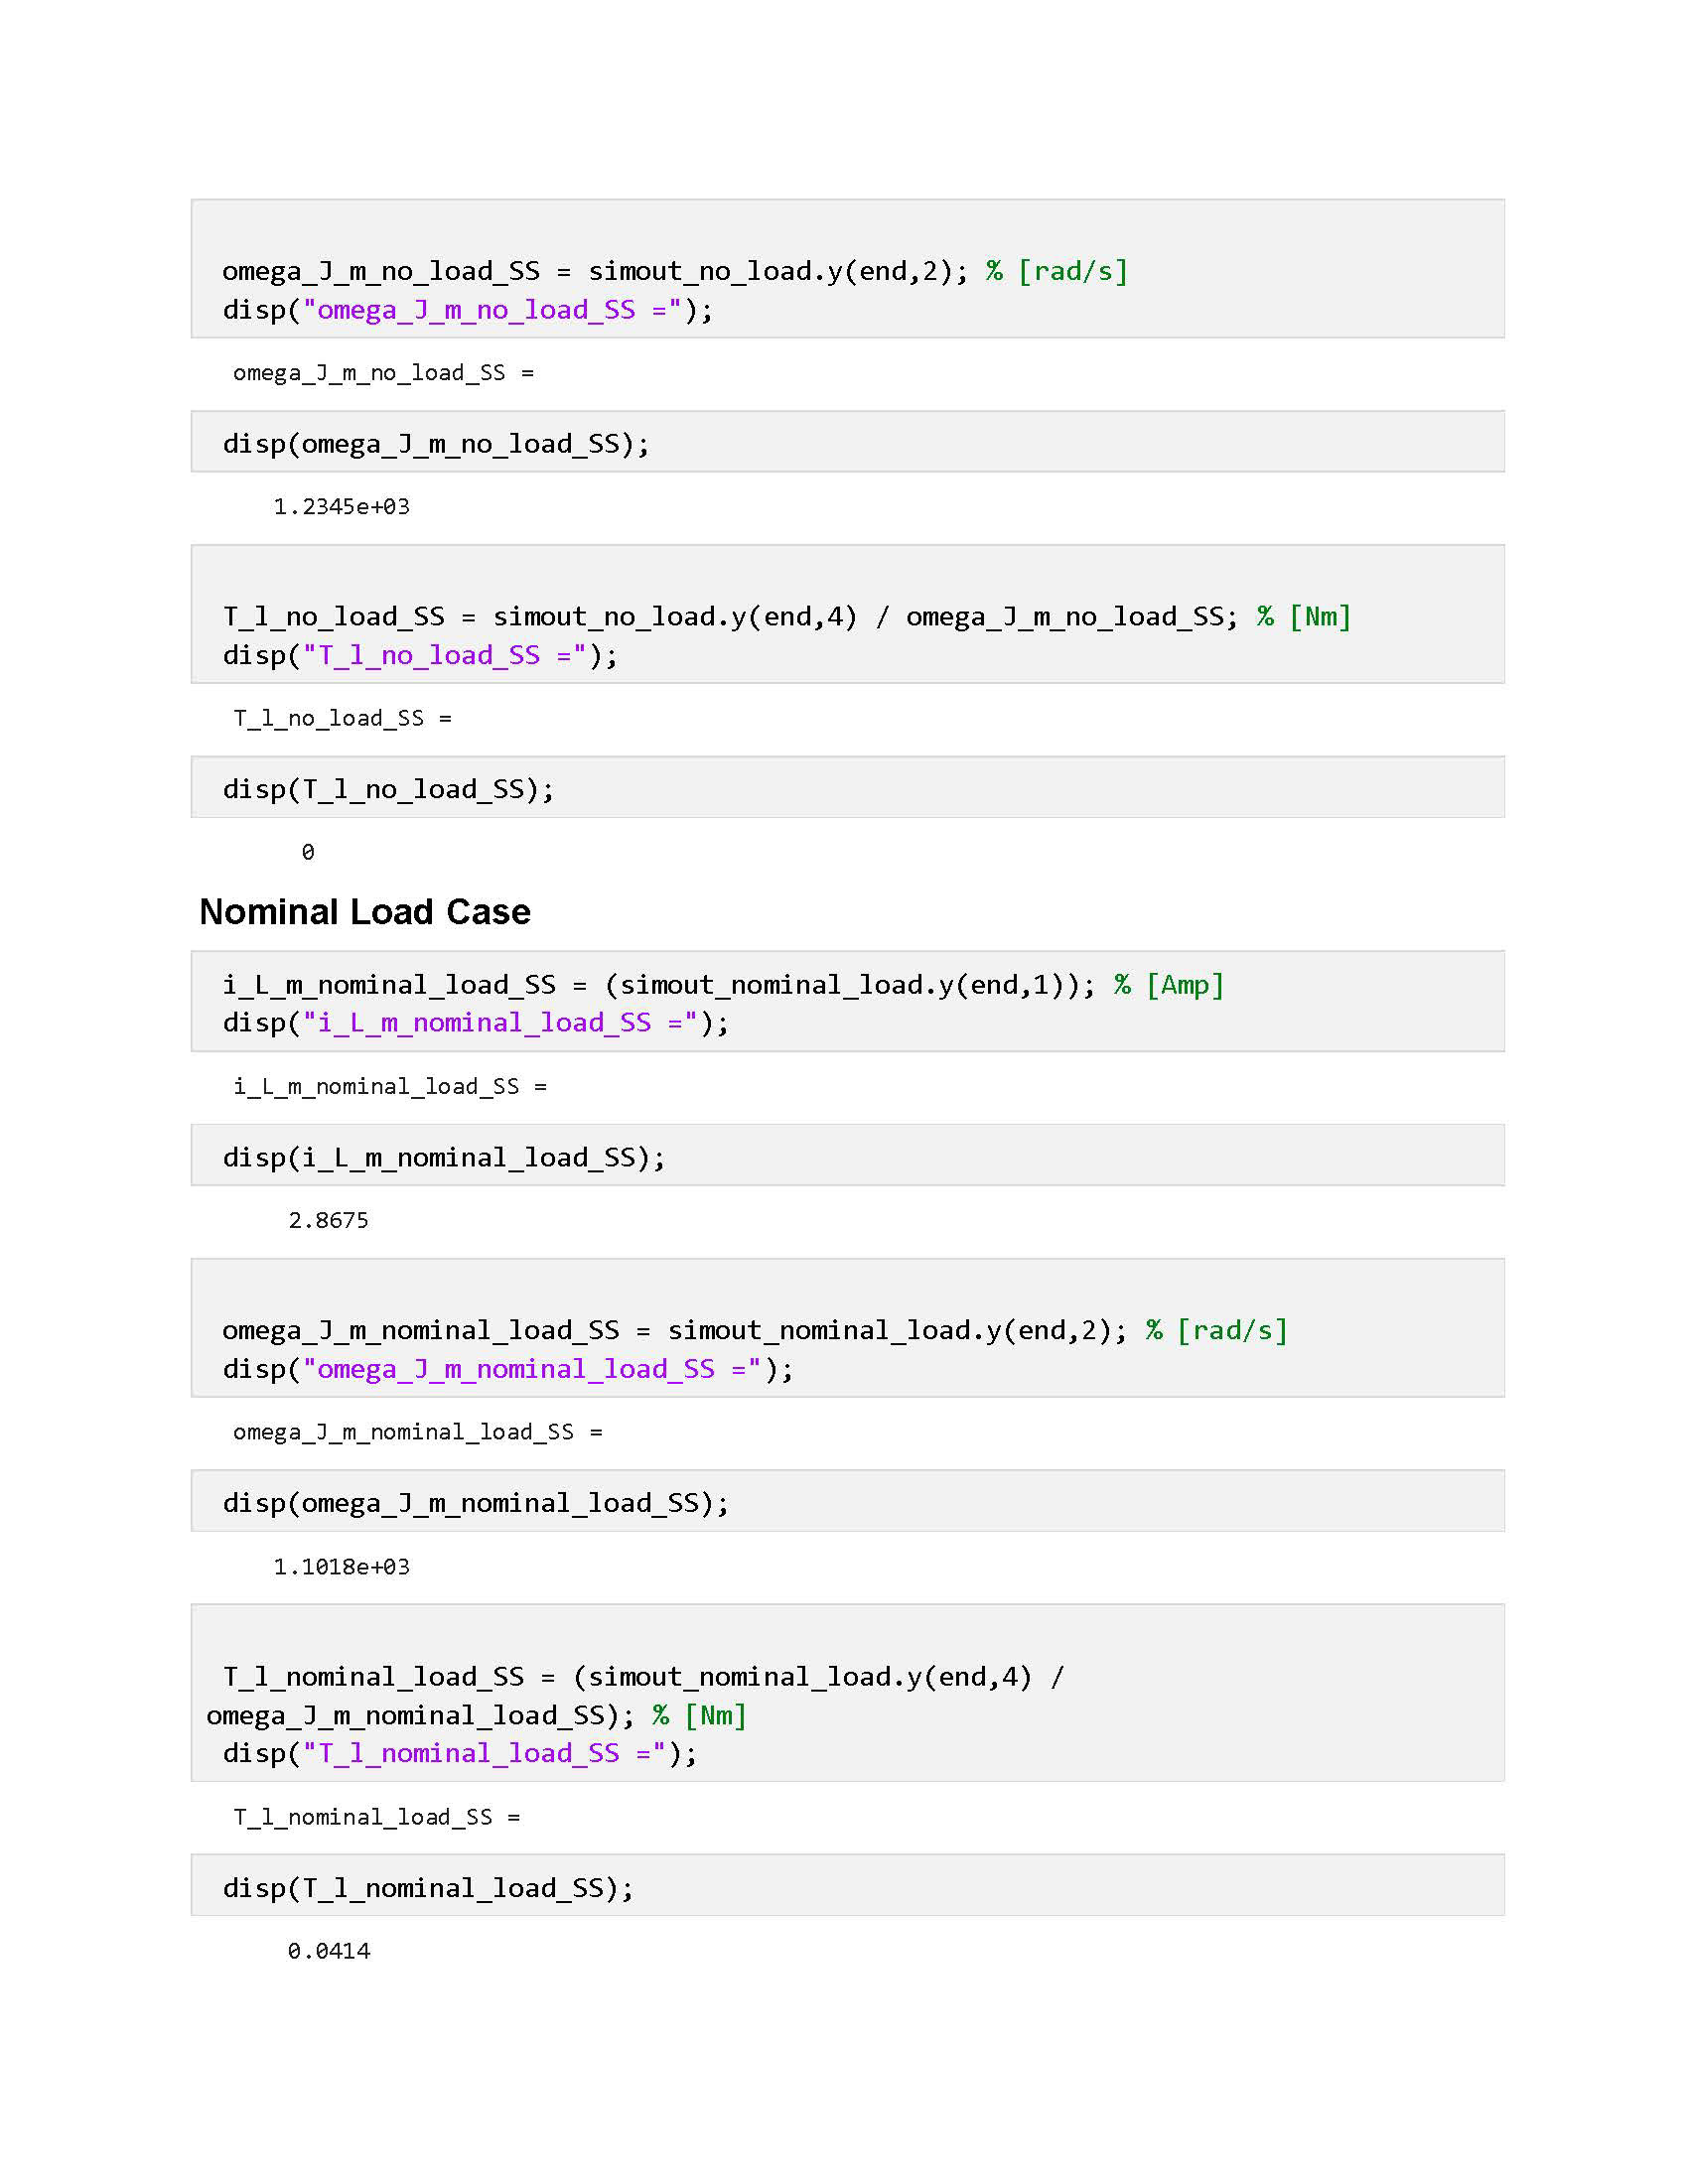Click the disp(i_L_m_nominal_load_SS); code block
This screenshot has height=2184, width=1688.
tap(444, 1157)
